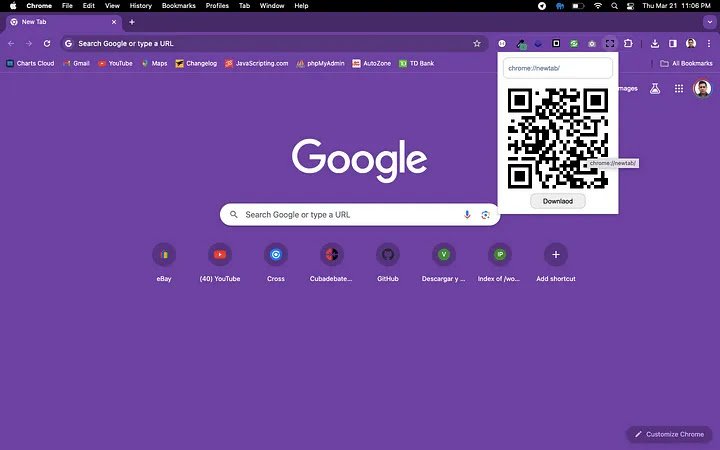Open the Edit menu
This screenshot has width=720, height=450.
point(89,6)
